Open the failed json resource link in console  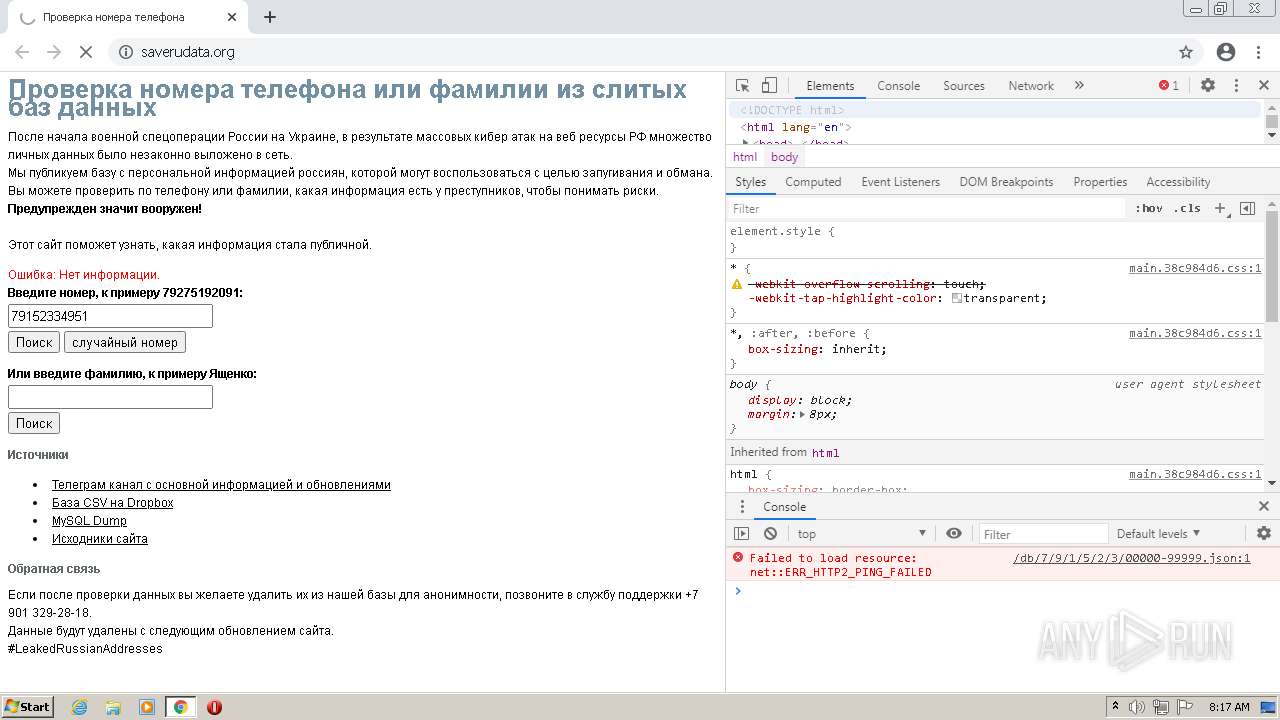pyautogui.click(x=1131, y=558)
